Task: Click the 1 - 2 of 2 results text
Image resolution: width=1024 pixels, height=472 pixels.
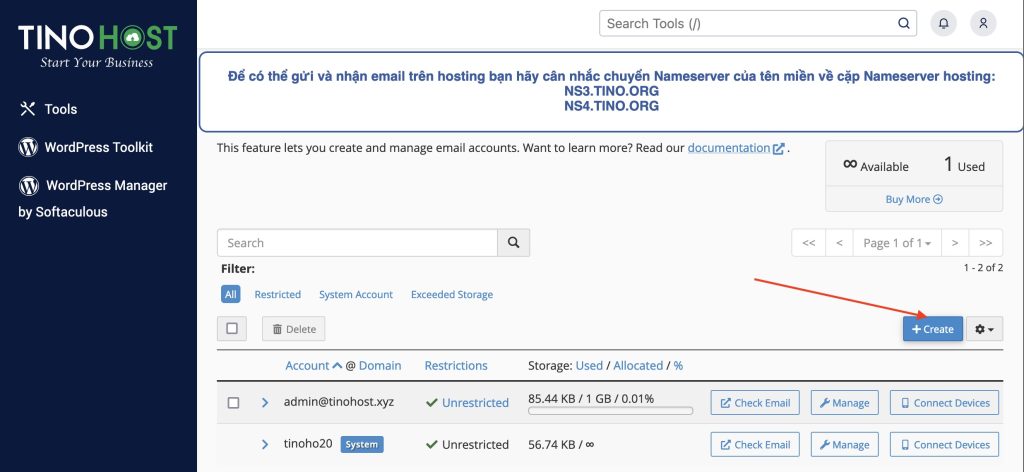Action: [983, 268]
